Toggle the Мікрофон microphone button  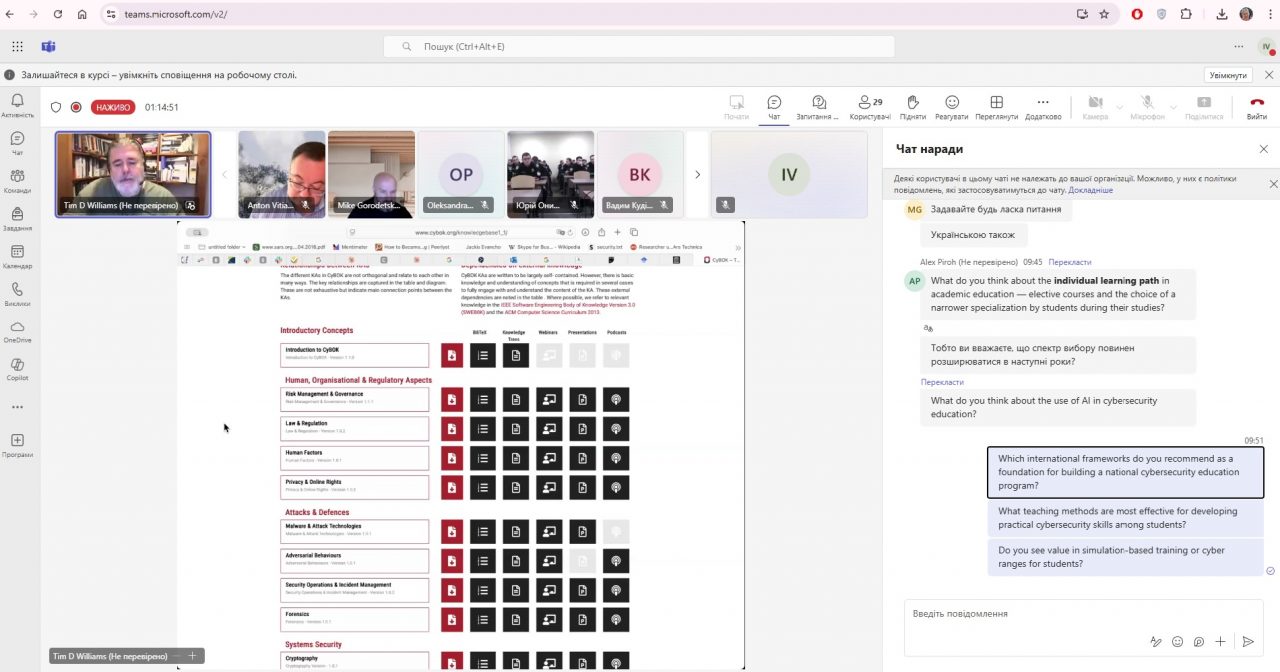pos(1147,107)
